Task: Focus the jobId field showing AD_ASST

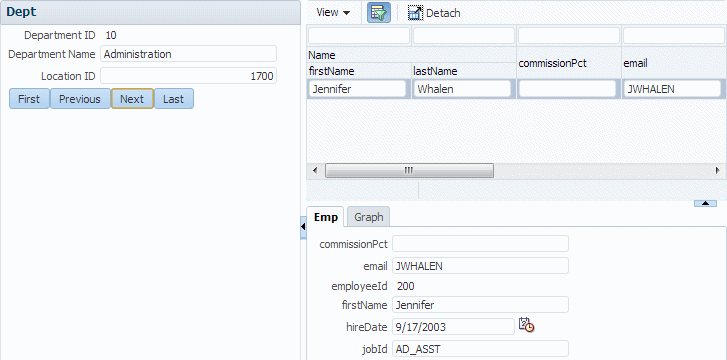Action: click(x=480, y=348)
